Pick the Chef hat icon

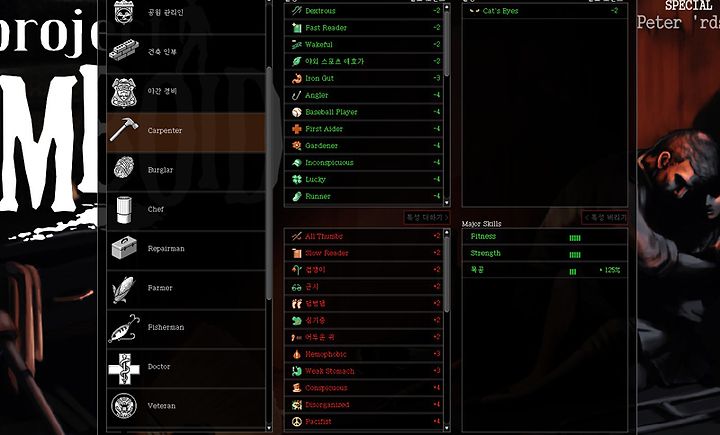(124, 209)
